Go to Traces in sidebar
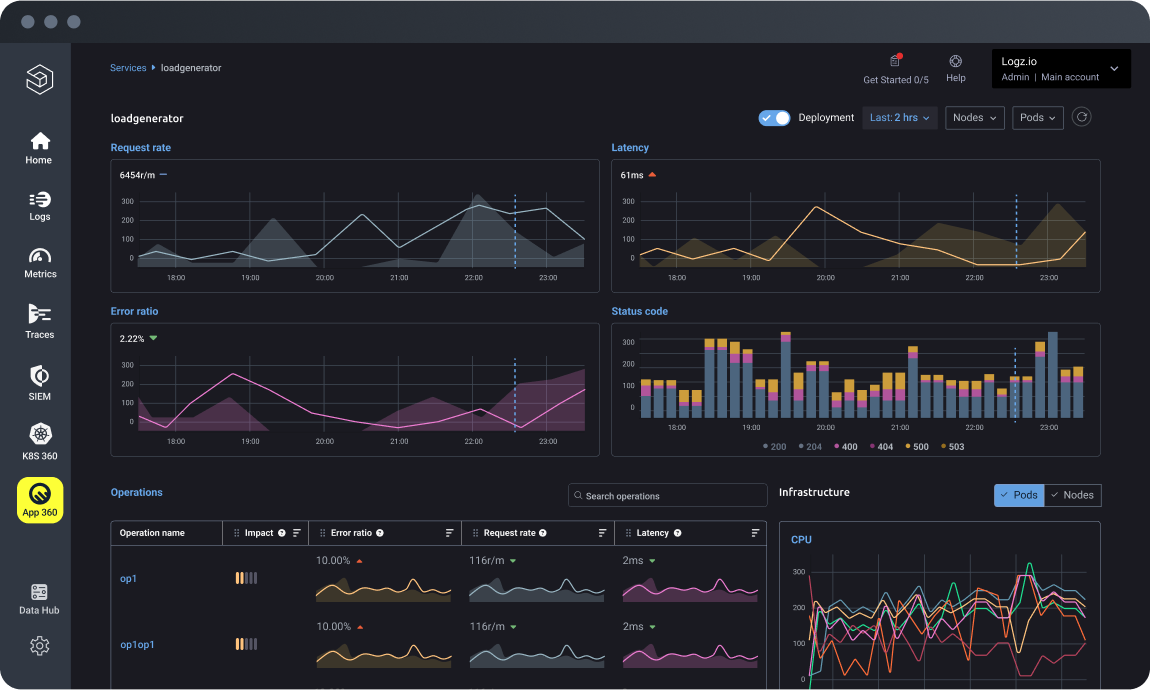The image size is (1150, 690). pyautogui.click(x=40, y=321)
